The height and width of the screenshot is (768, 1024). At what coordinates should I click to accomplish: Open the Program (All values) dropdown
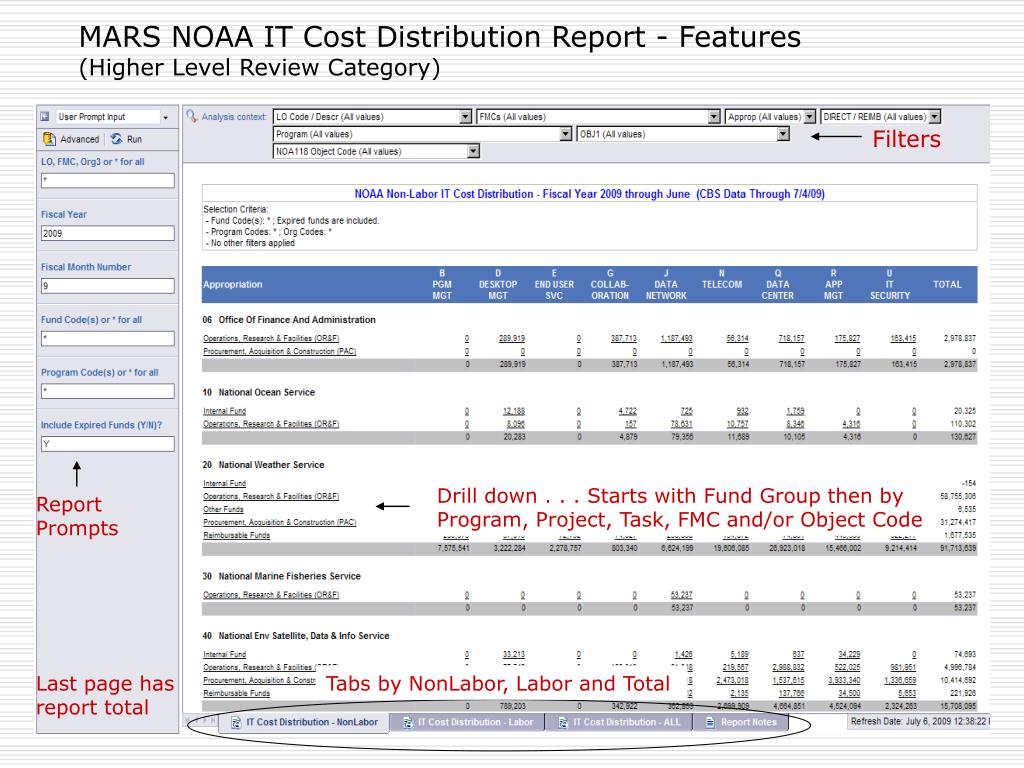pyautogui.click(x=566, y=135)
